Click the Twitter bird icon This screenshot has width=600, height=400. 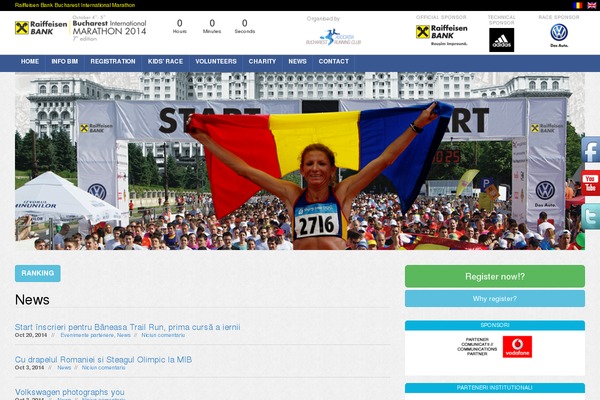pyautogui.click(x=590, y=217)
